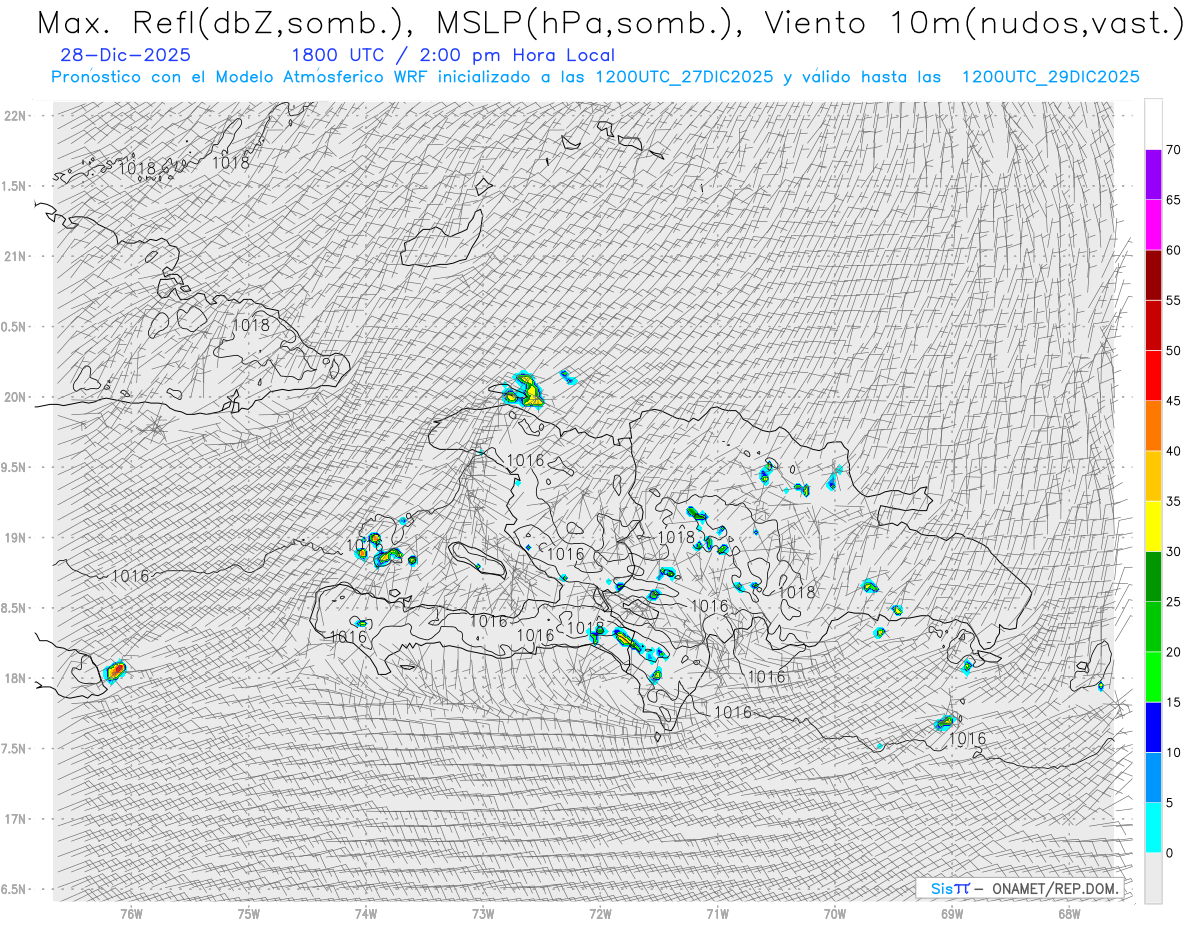Click the '19N' latitude label

coord(17,538)
